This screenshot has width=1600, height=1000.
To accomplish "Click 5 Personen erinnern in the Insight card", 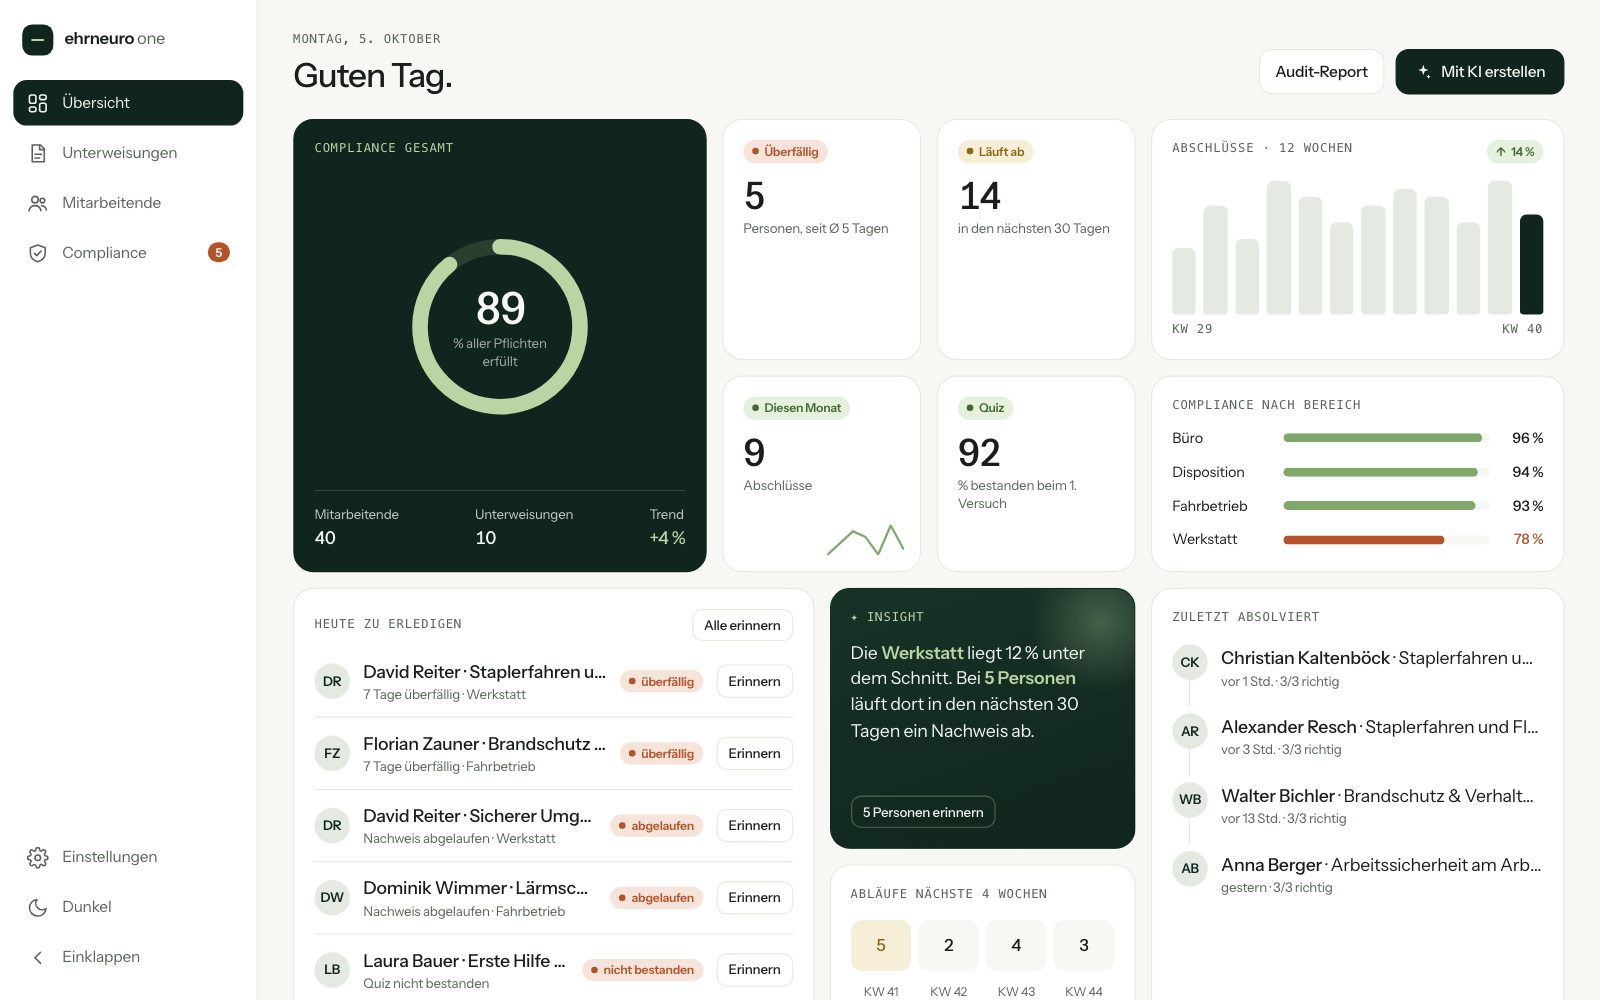I will (x=923, y=812).
